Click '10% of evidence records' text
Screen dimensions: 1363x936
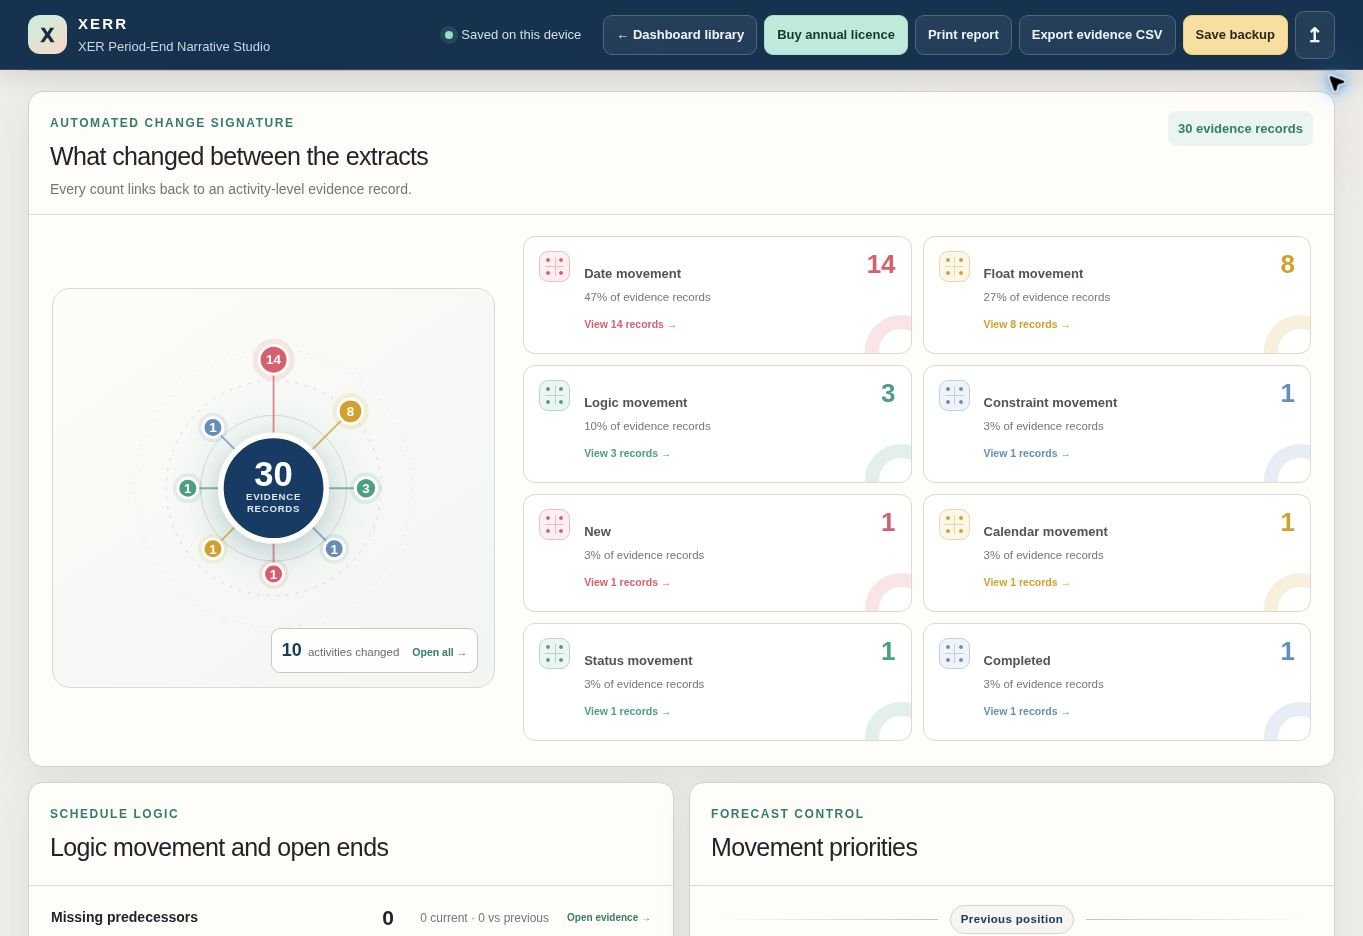tap(647, 426)
